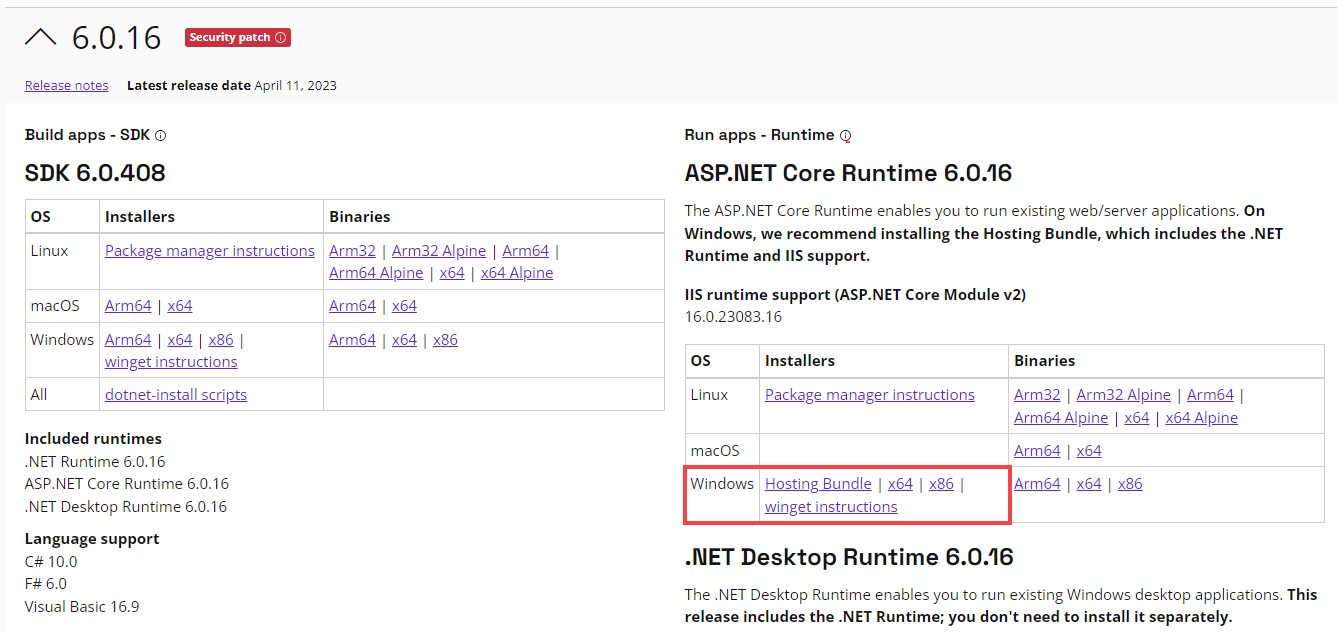Click 'ASP.NET Core Runtime 6.0.16' under Included runtimes
The width and height of the screenshot is (1337, 632).
click(127, 484)
